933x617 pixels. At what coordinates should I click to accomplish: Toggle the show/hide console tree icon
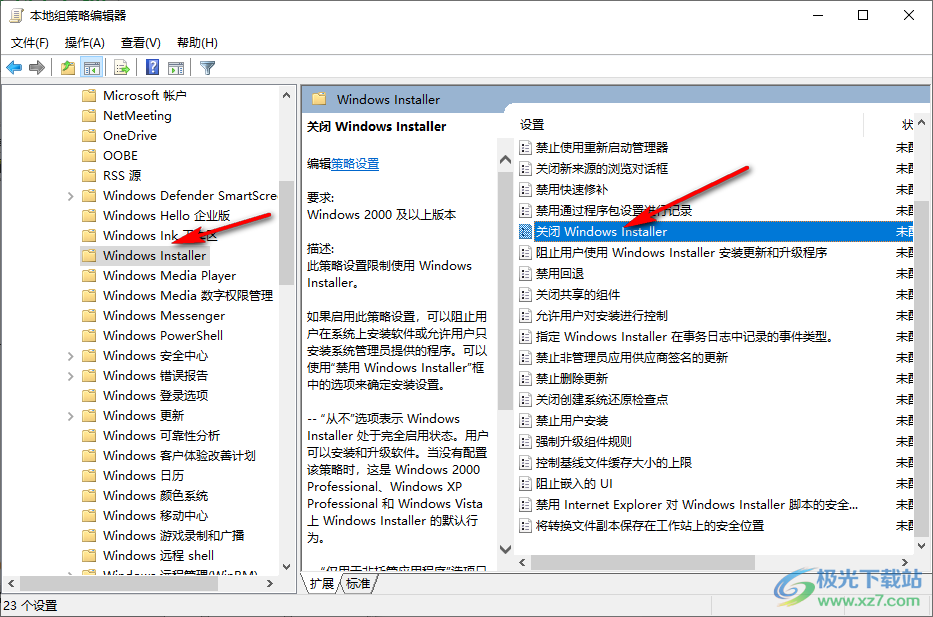point(92,68)
